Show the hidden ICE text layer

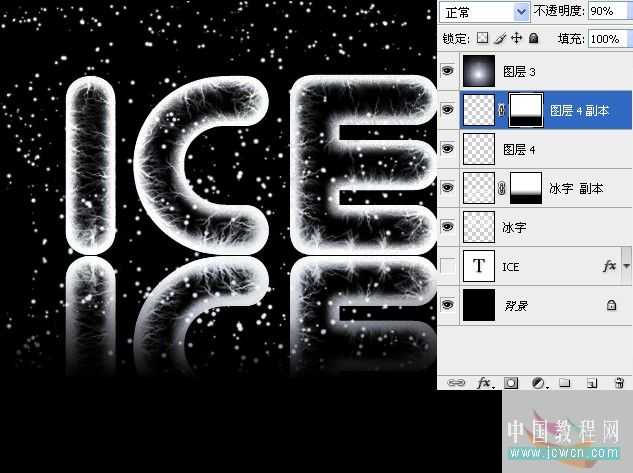447,266
